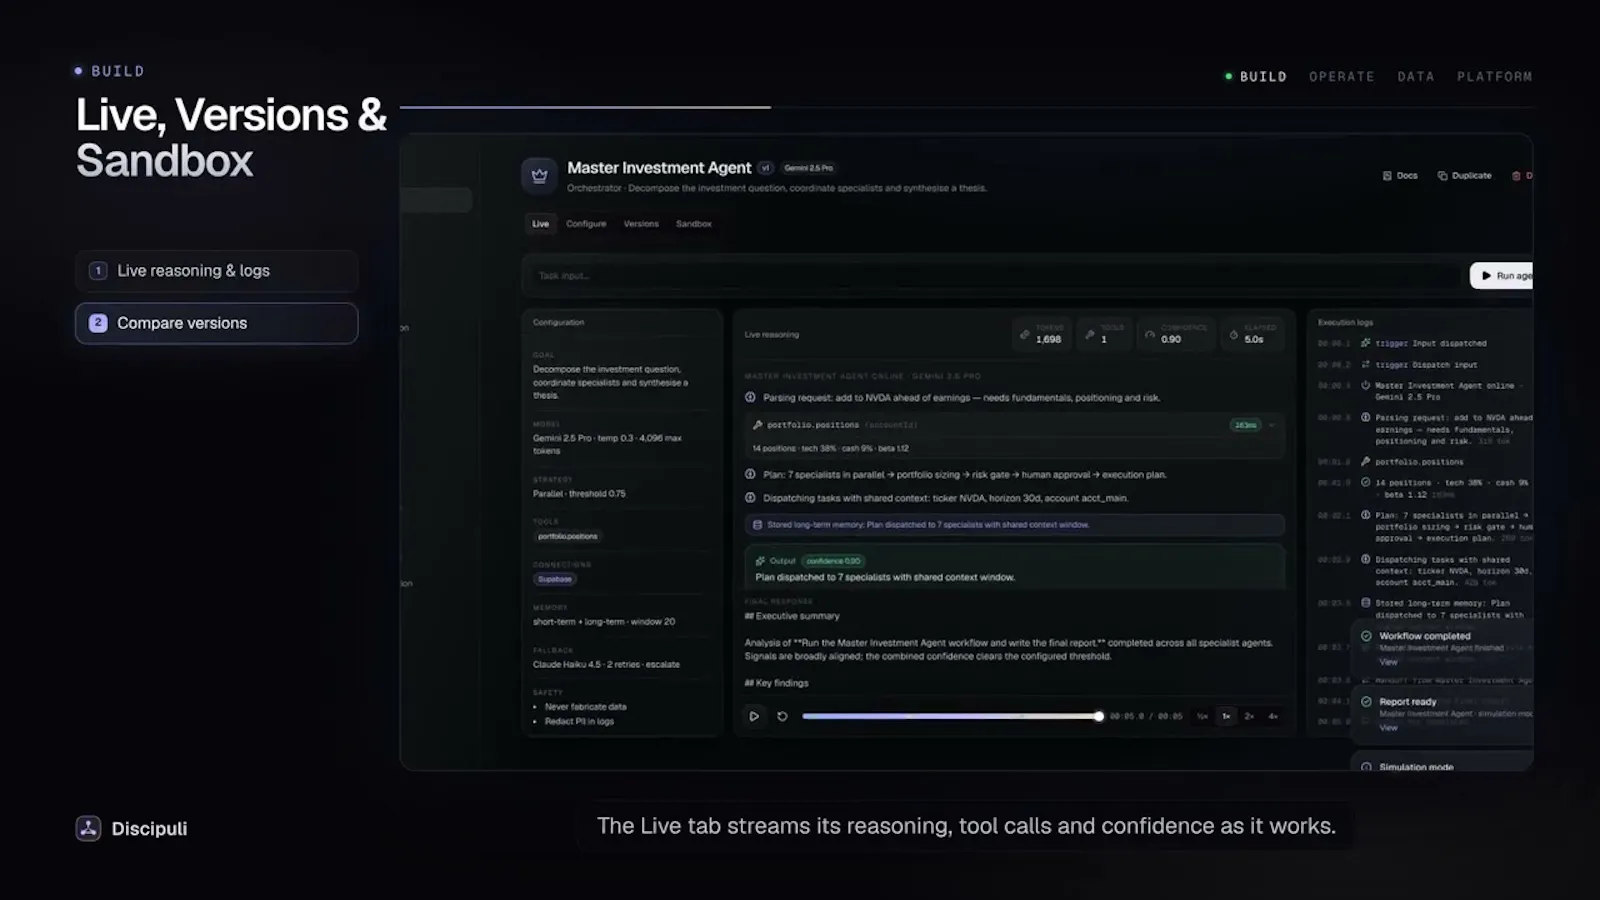The image size is (1600, 900).
Task: Click the Supabase connection tag
Action: click(x=554, y=579)
